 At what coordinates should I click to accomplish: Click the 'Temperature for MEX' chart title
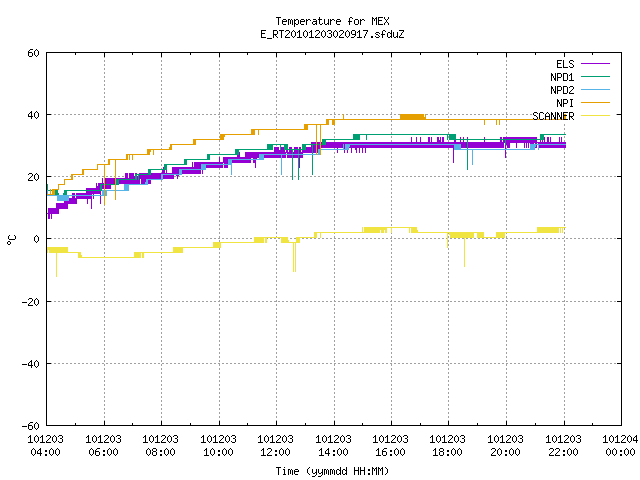[332, 21]
